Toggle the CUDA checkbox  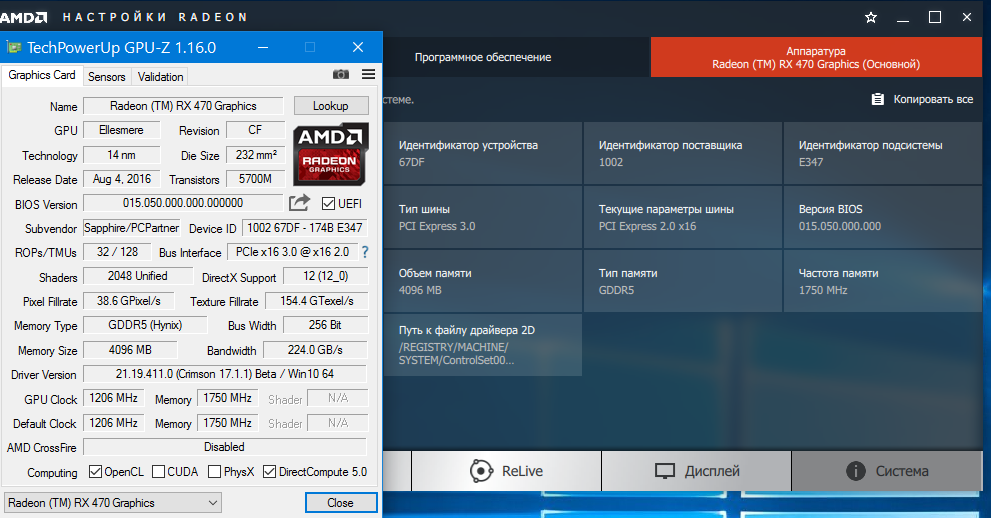click(x=159, y=471)
